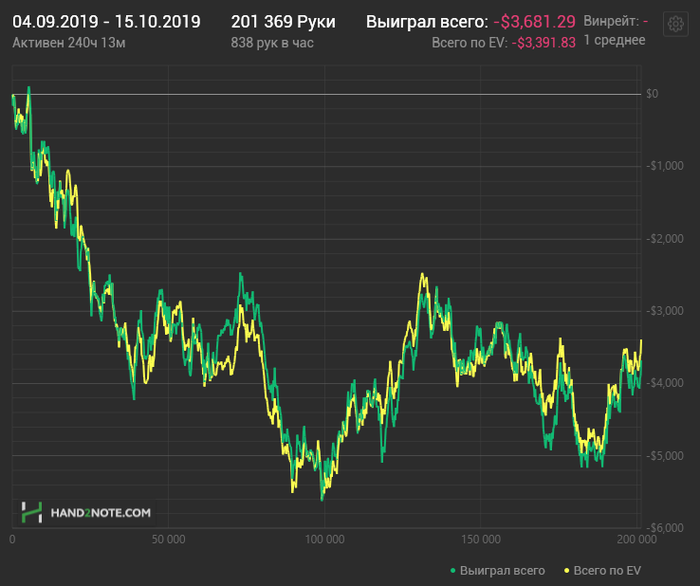Click the 100 000 horizontal axis label
Screen dimensions: 700x586
[x=325, y=540]
